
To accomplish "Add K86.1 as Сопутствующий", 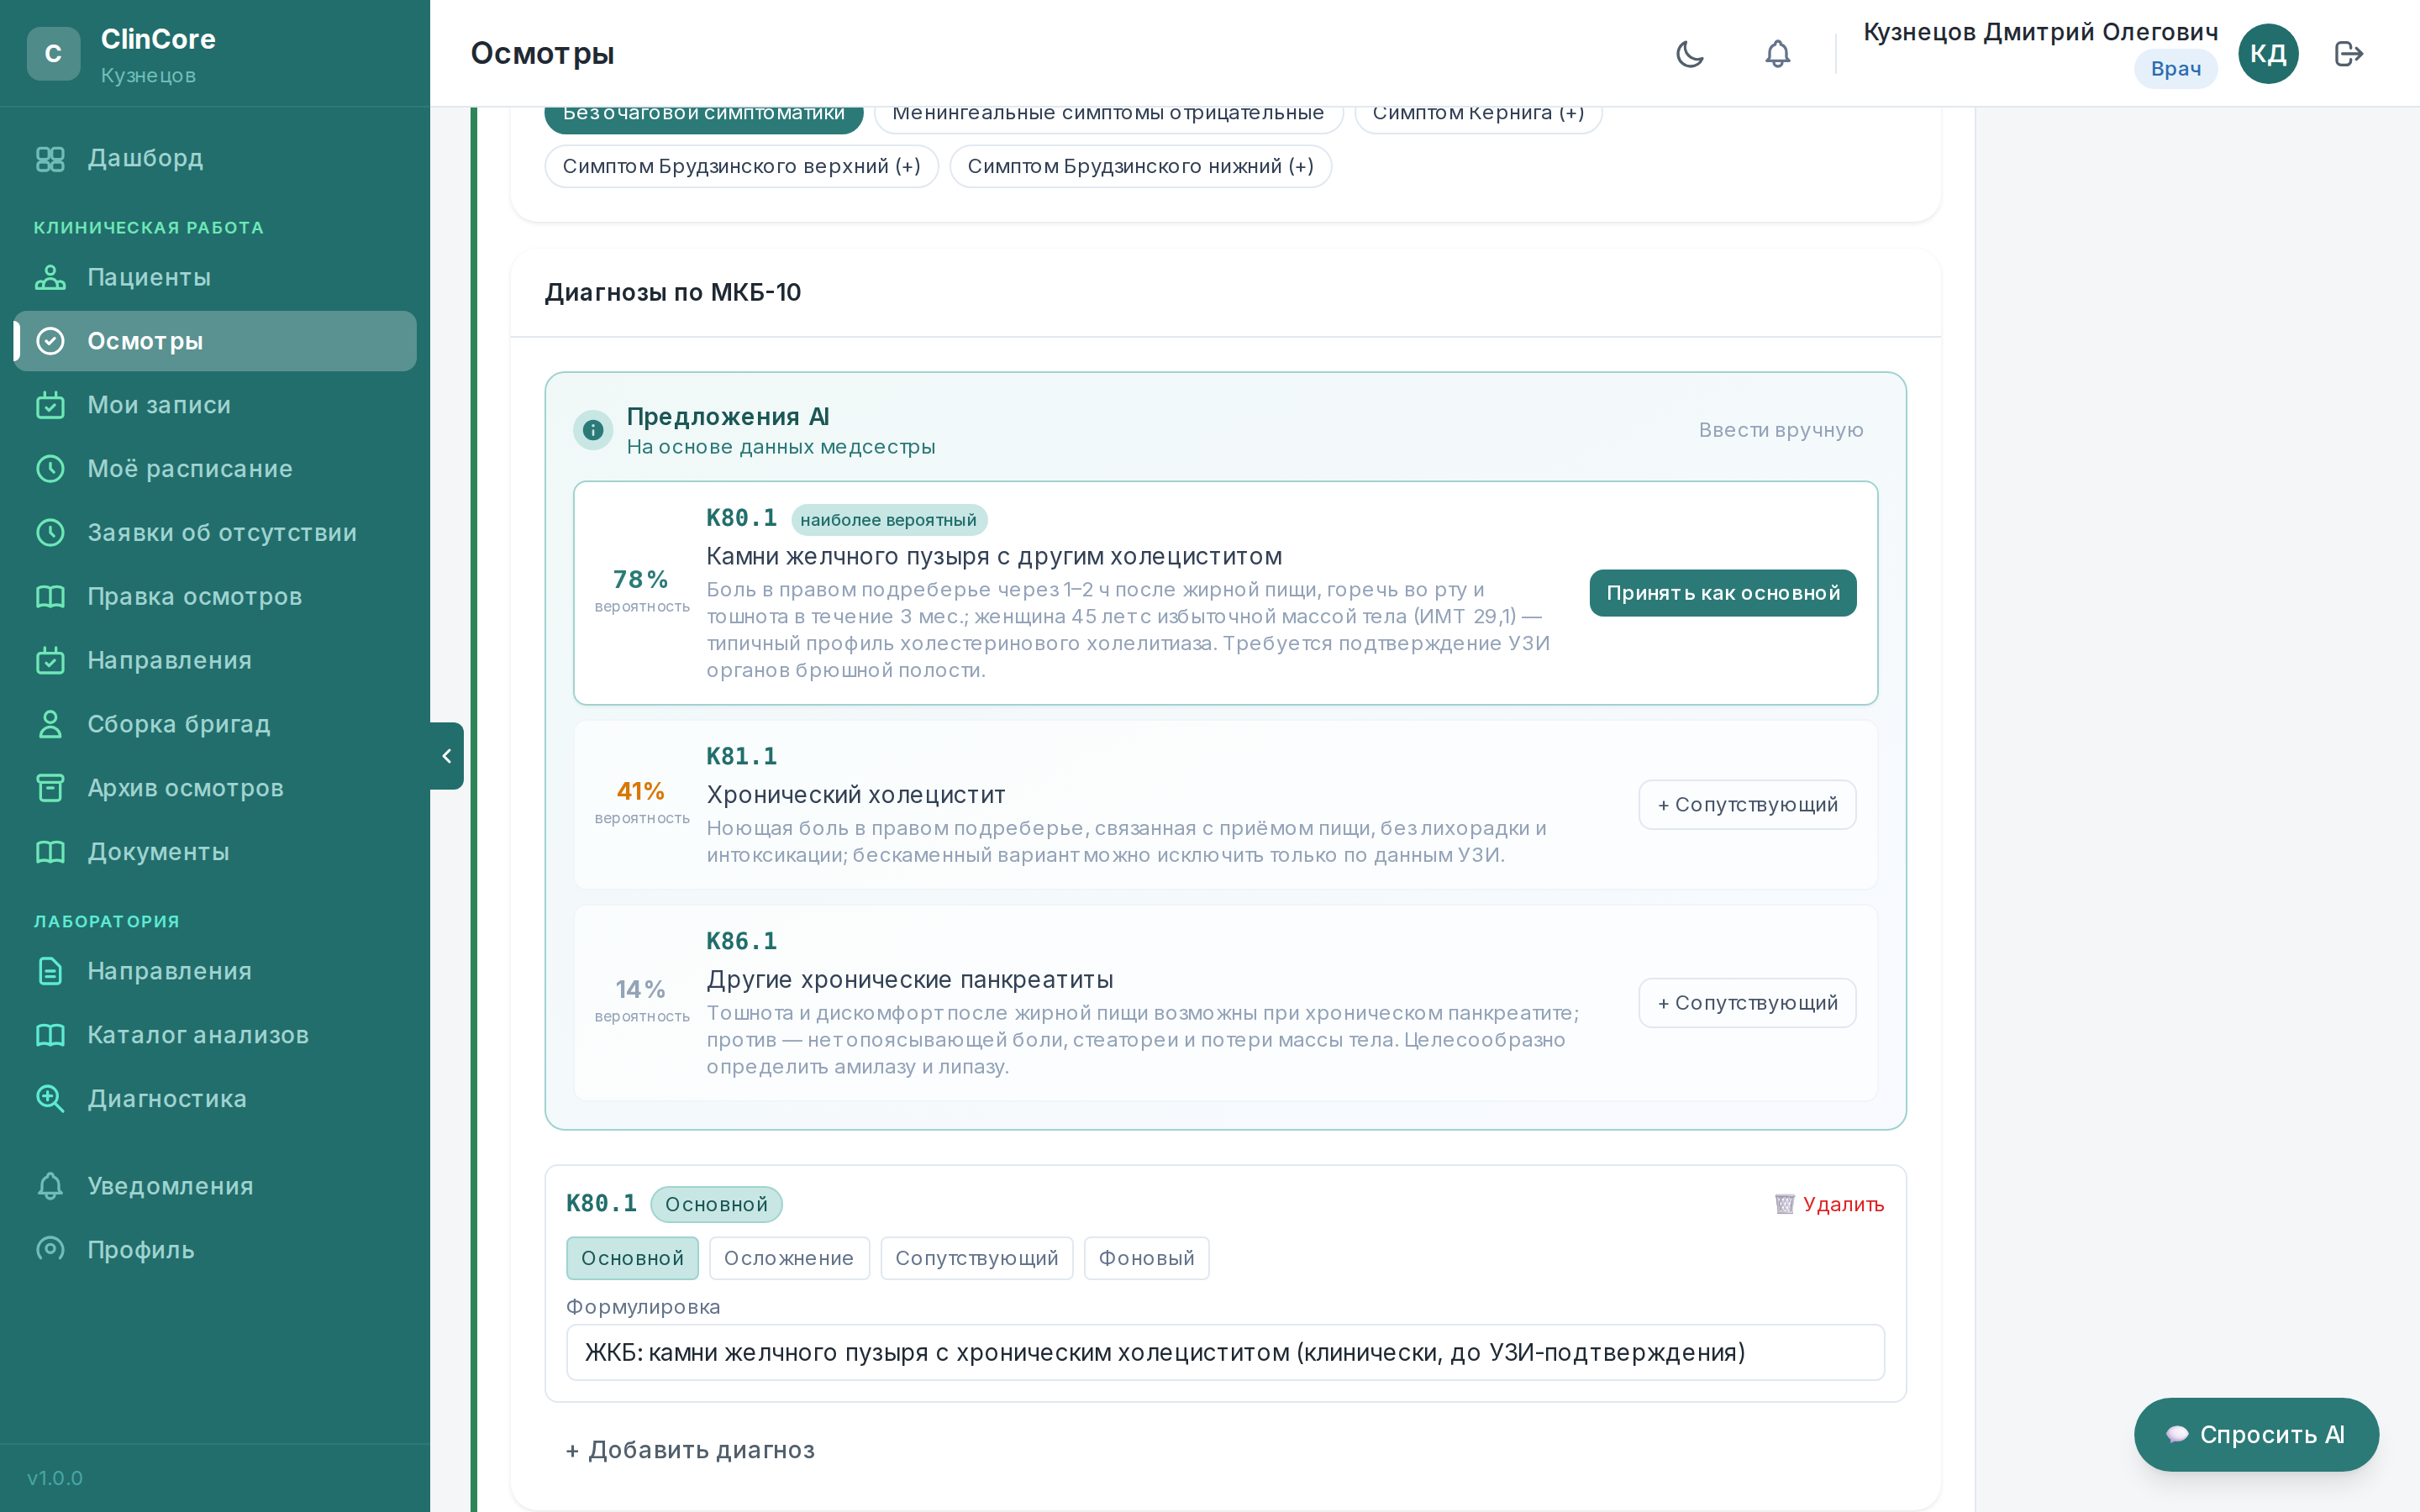I will [x=1747, y=1003].
